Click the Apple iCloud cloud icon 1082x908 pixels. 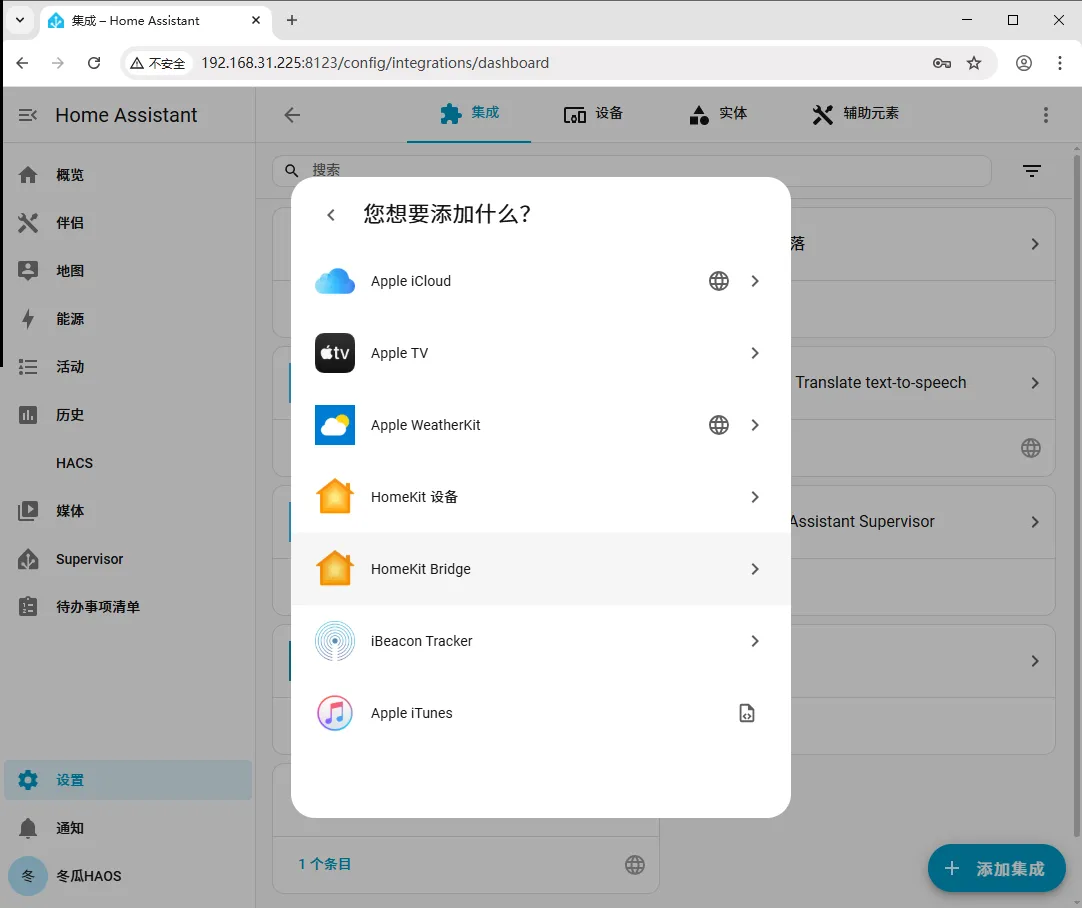tap(335, 282)
